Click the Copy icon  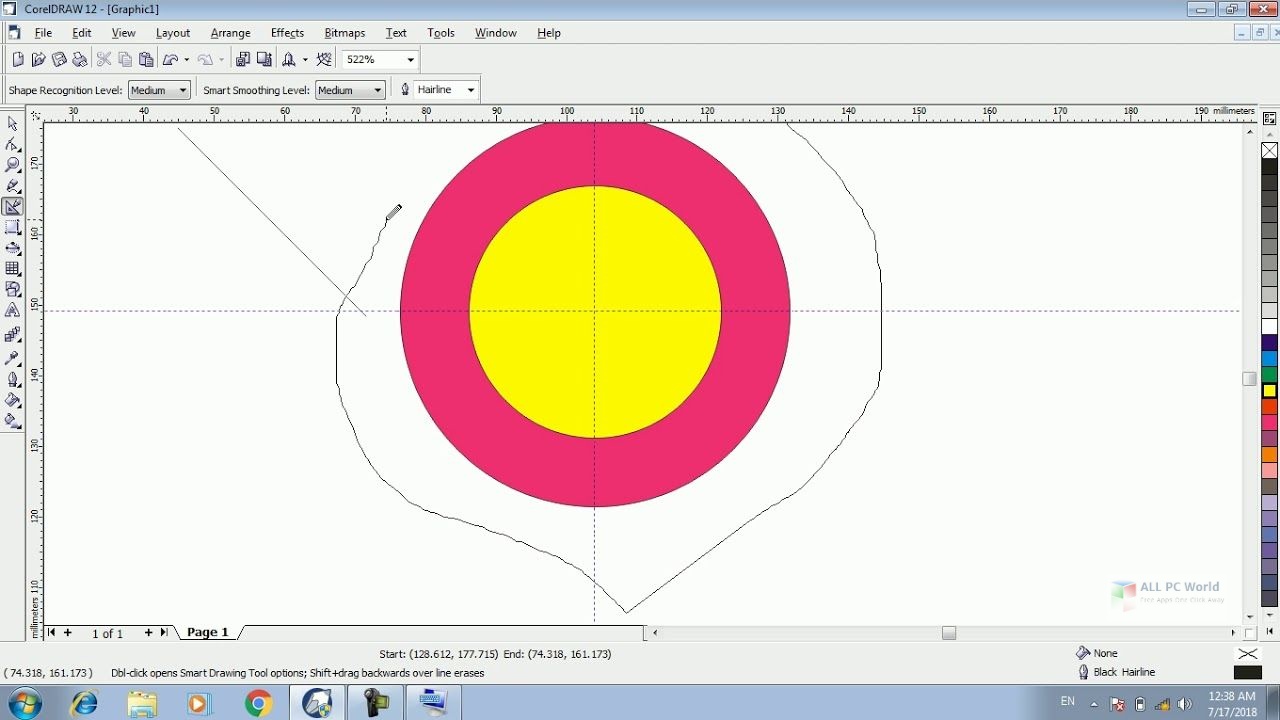[x=125, y=60]
